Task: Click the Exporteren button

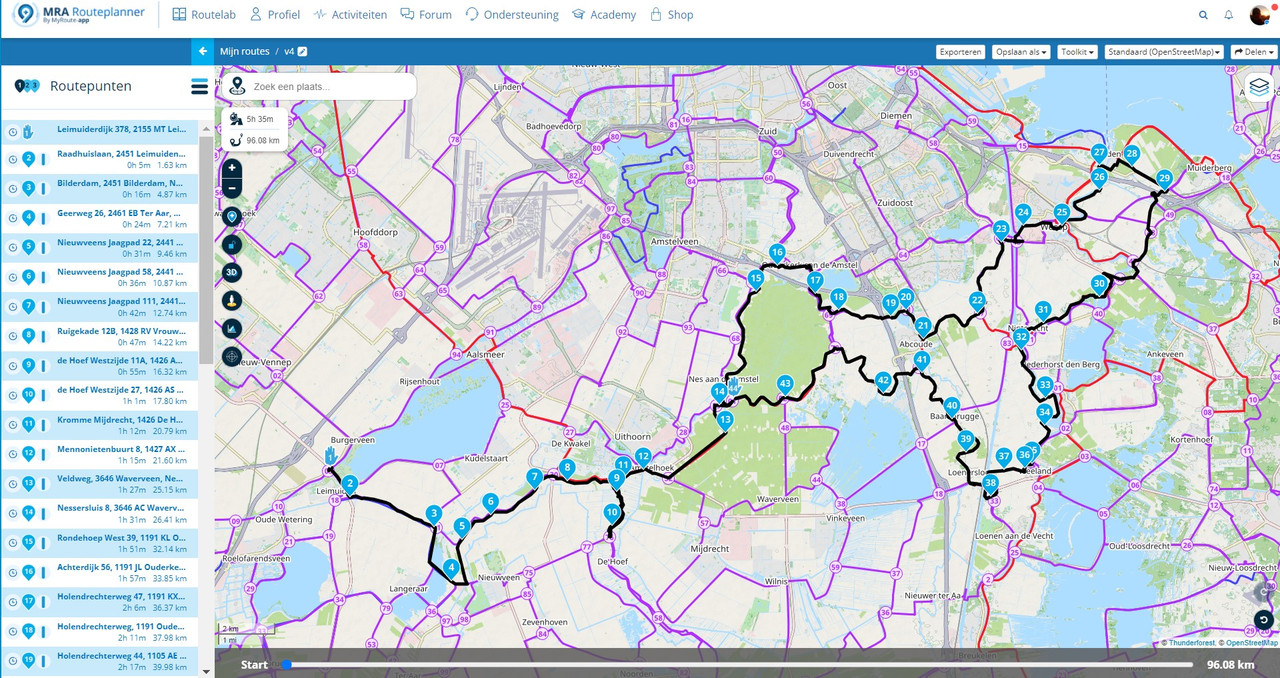Action: 961,51
